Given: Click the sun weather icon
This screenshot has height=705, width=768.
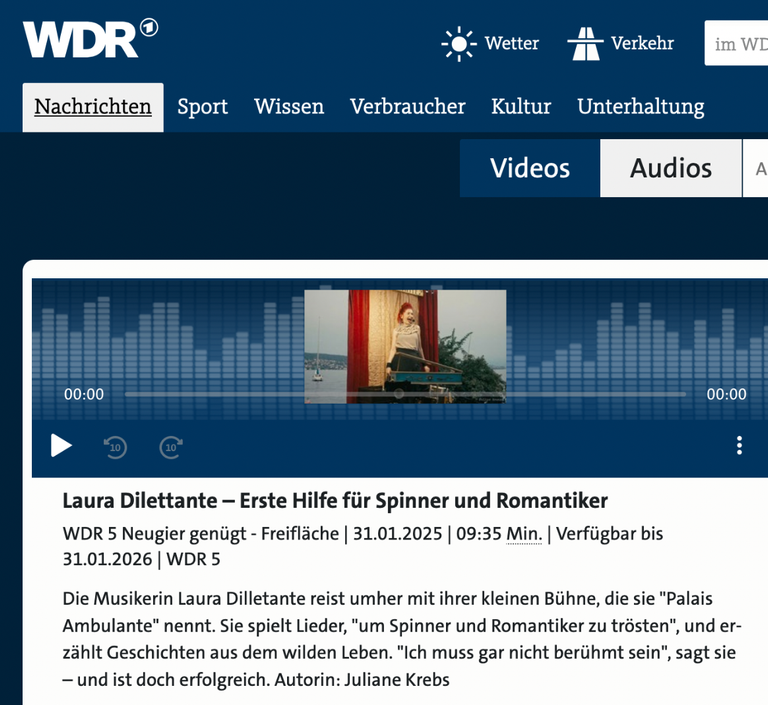Looking at the screenshot, I should [x=459, y=44].
